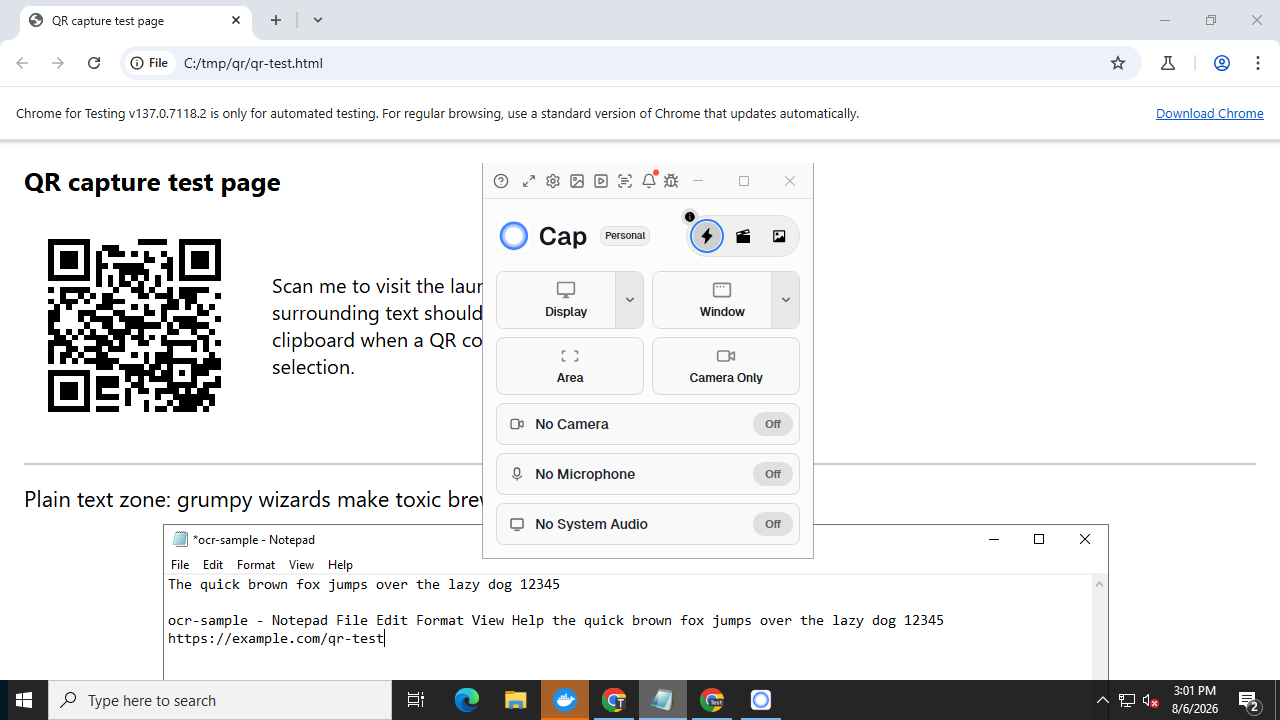Choose Display capture target

click(x=556, y=300)
